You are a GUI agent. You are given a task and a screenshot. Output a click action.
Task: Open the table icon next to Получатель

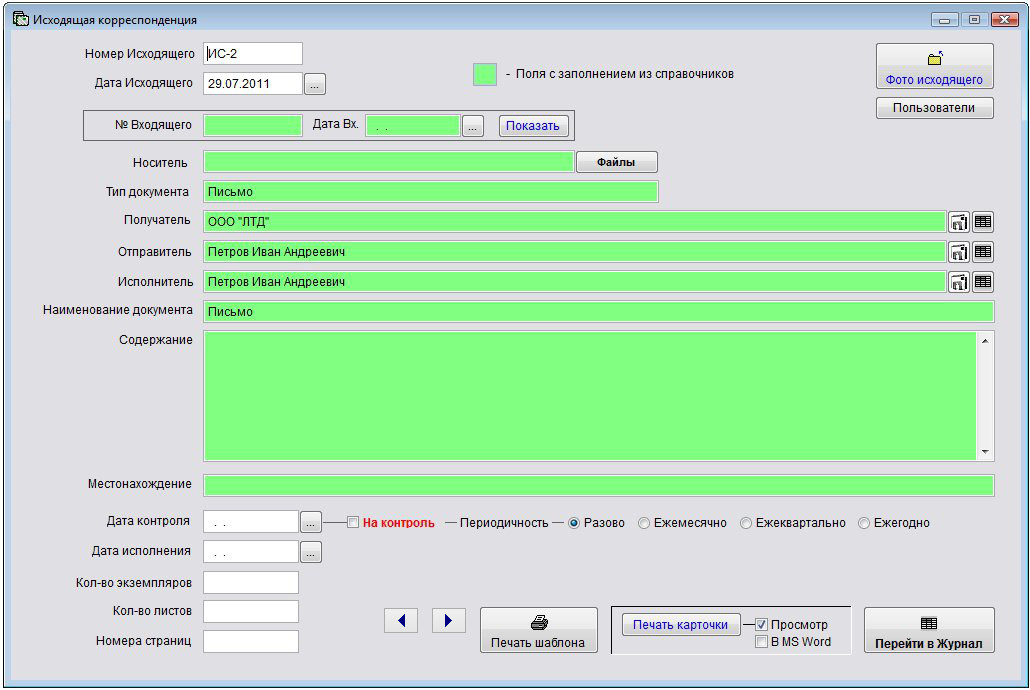point(983,222)
